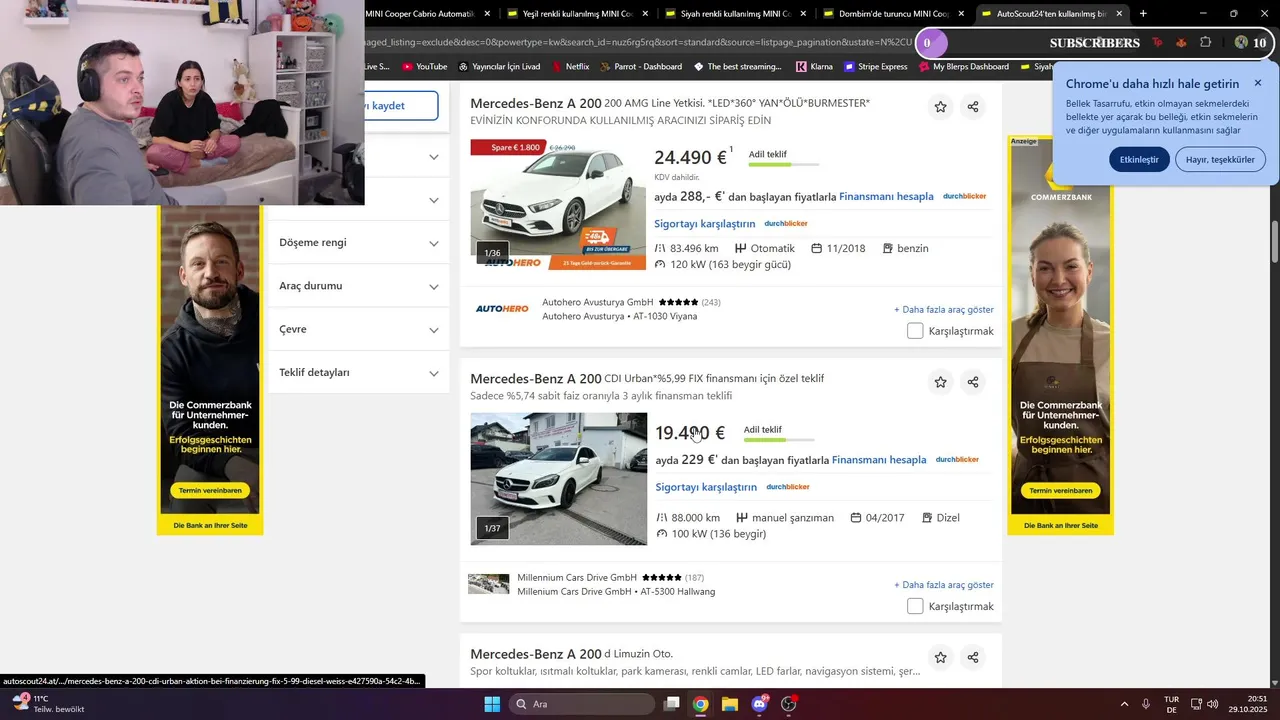Close the Dornbirn'de turuncu MINI tab

point(961,14)
